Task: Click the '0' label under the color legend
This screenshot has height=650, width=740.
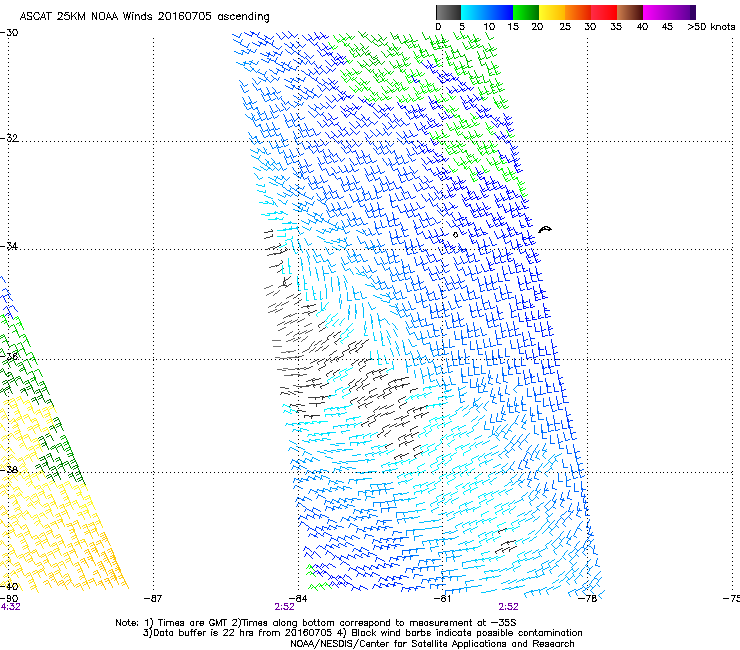Action: (438, 27)
